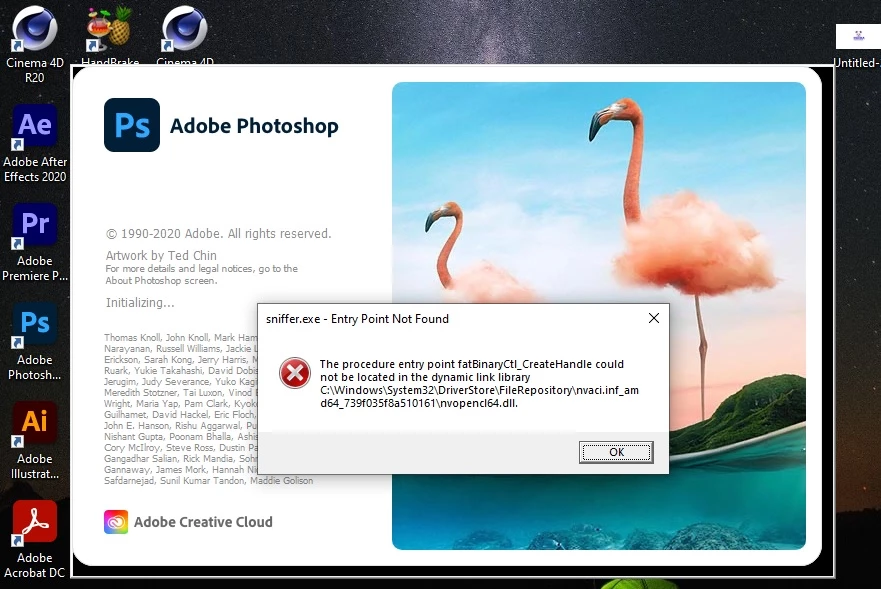Viewport: 881px width, 589px height.
Task: Open Adobe Acrobat DC shortcut
Action: pos(35,539)
